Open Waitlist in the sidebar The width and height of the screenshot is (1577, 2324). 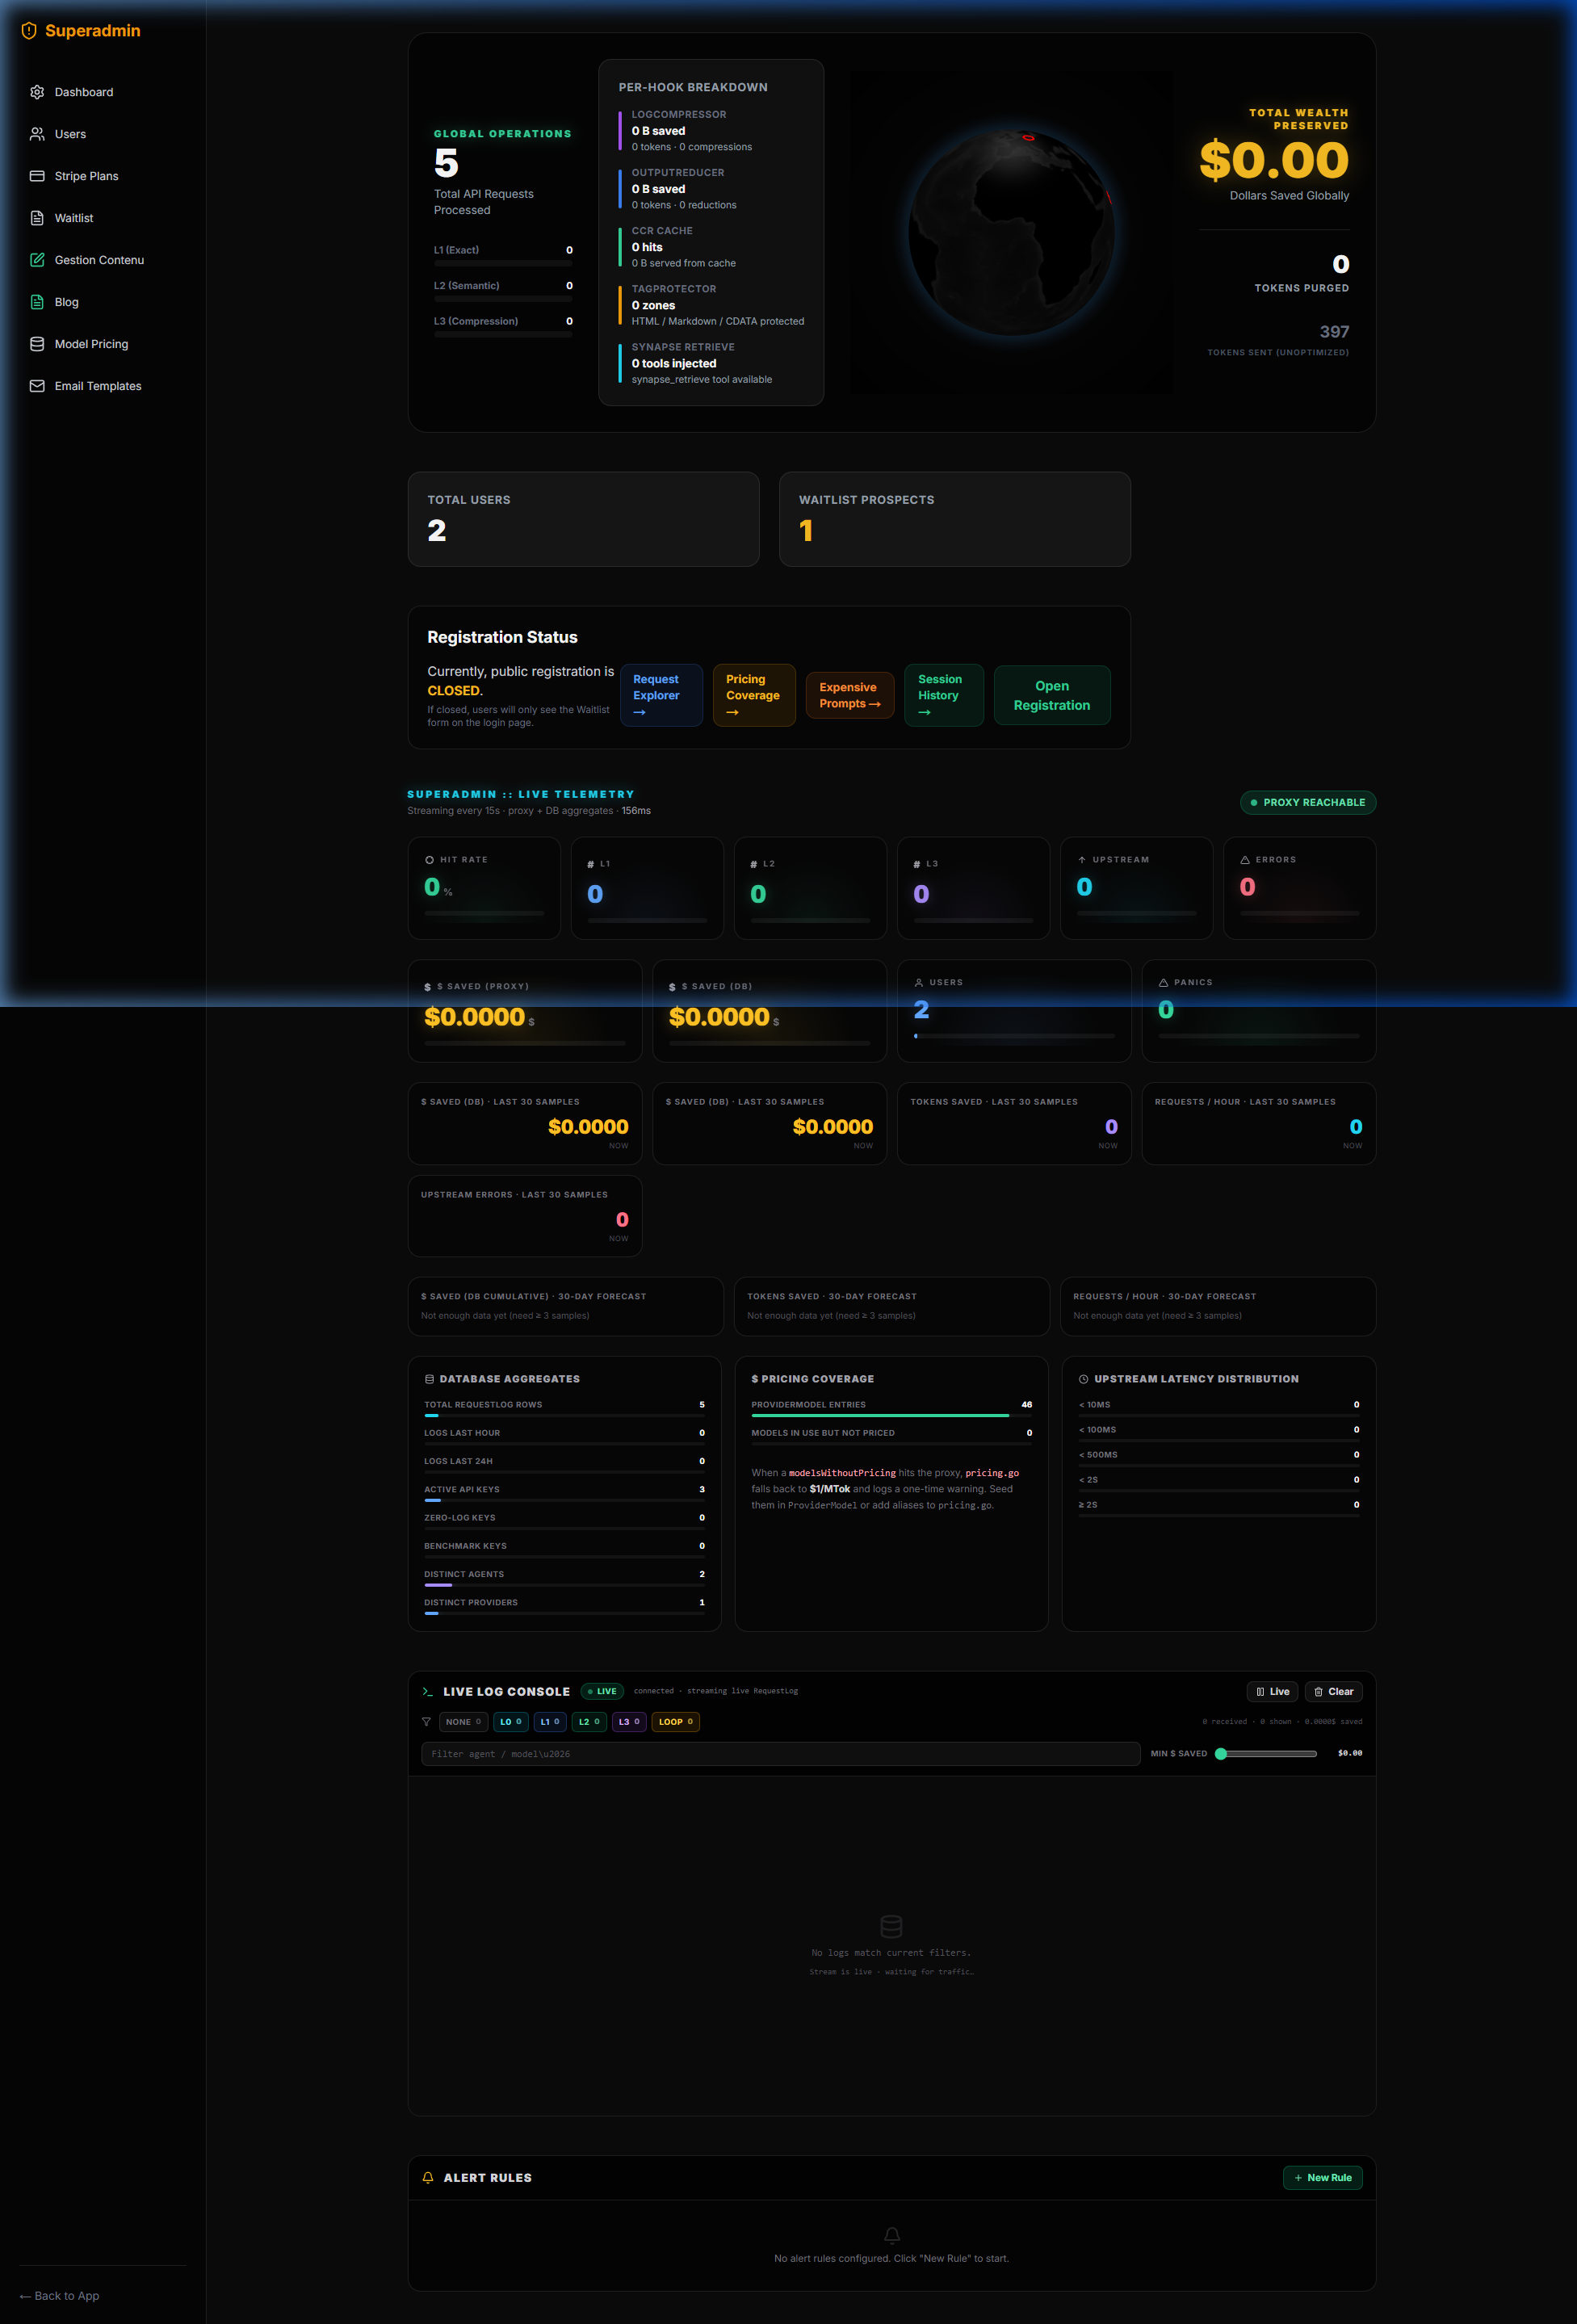point(103,218)
